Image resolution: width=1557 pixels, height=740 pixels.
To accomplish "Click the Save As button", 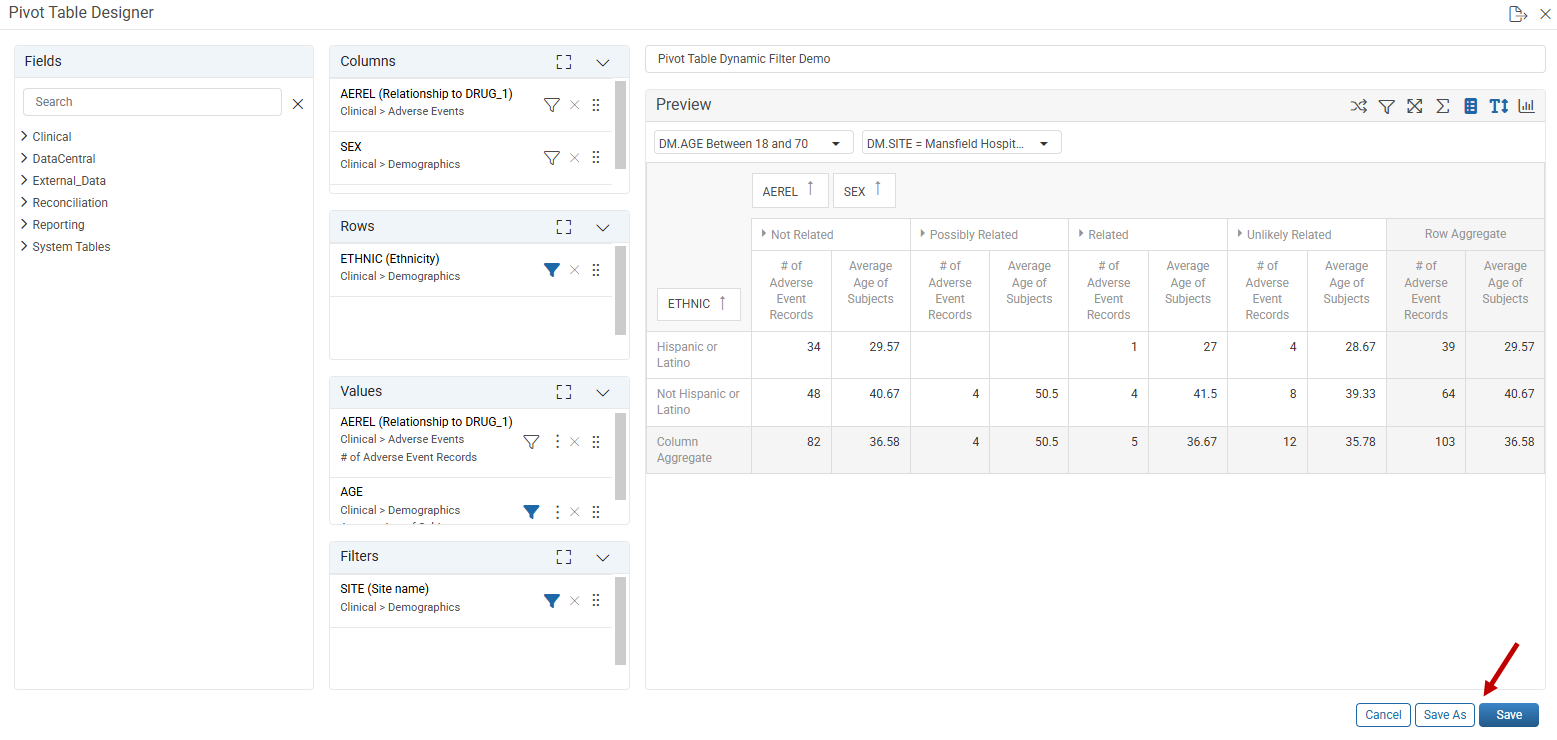I will (1445, 715).
